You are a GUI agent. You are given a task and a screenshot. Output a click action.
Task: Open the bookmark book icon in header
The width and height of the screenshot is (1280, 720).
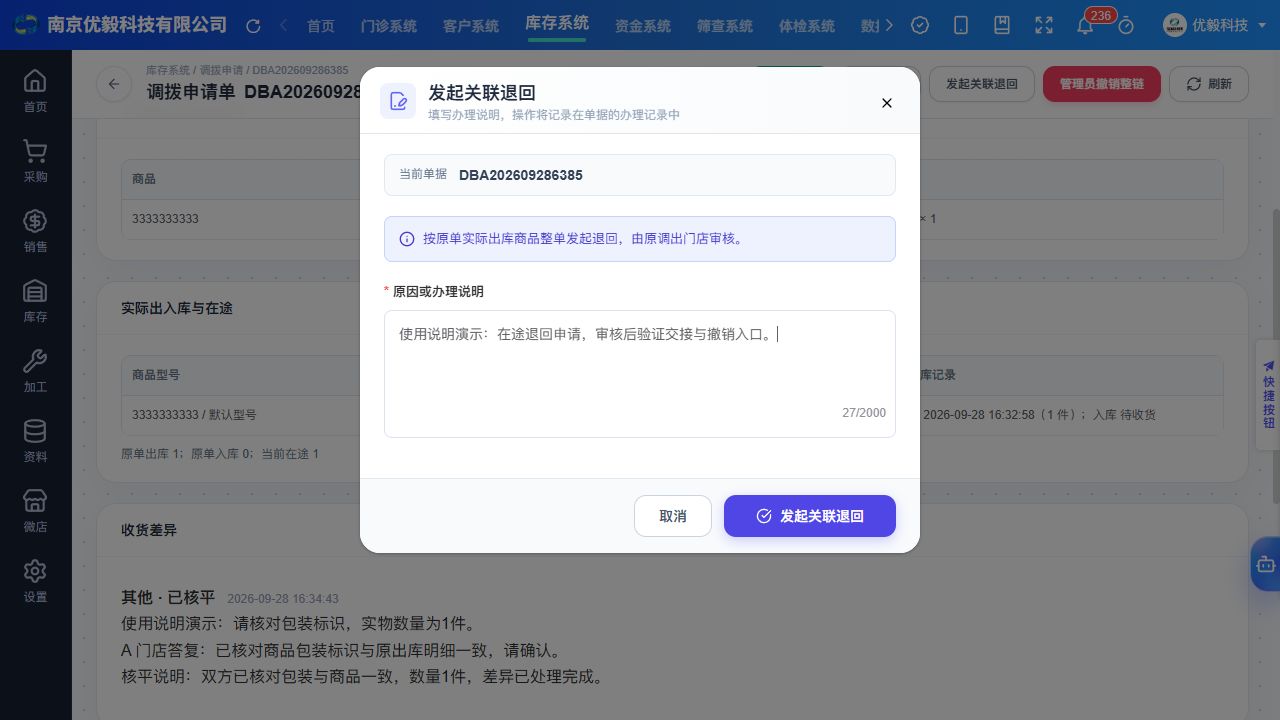tap(1002, 26)
